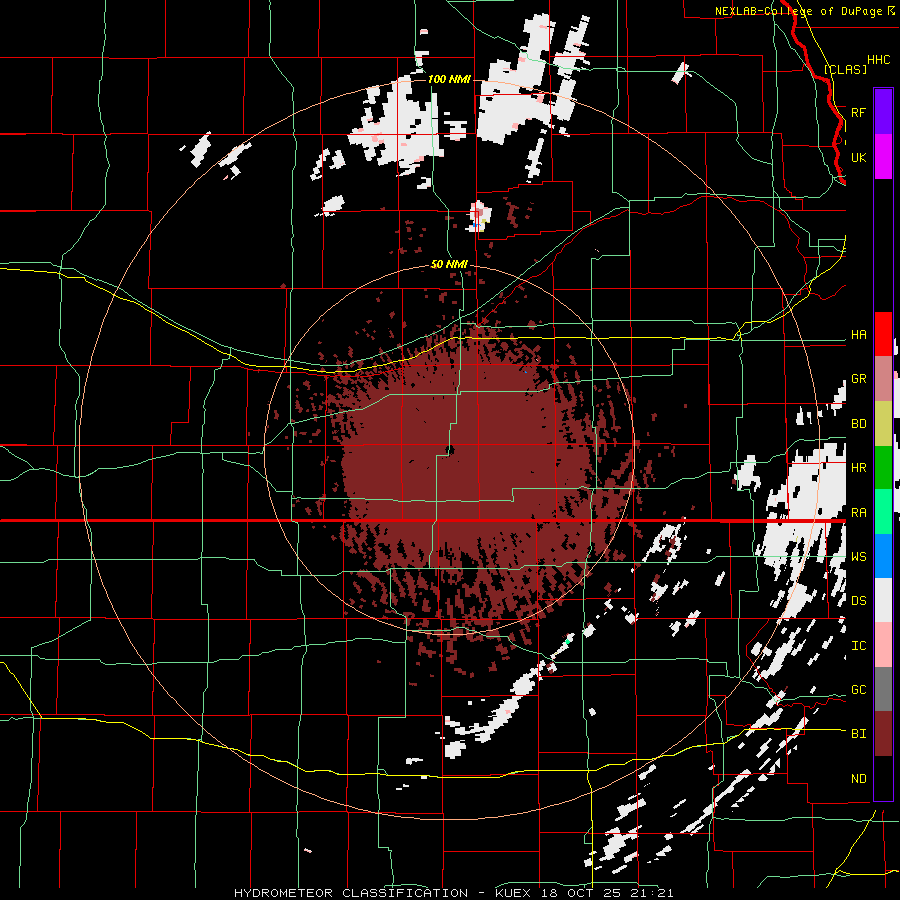Click the RF legend label

[858, 112]
